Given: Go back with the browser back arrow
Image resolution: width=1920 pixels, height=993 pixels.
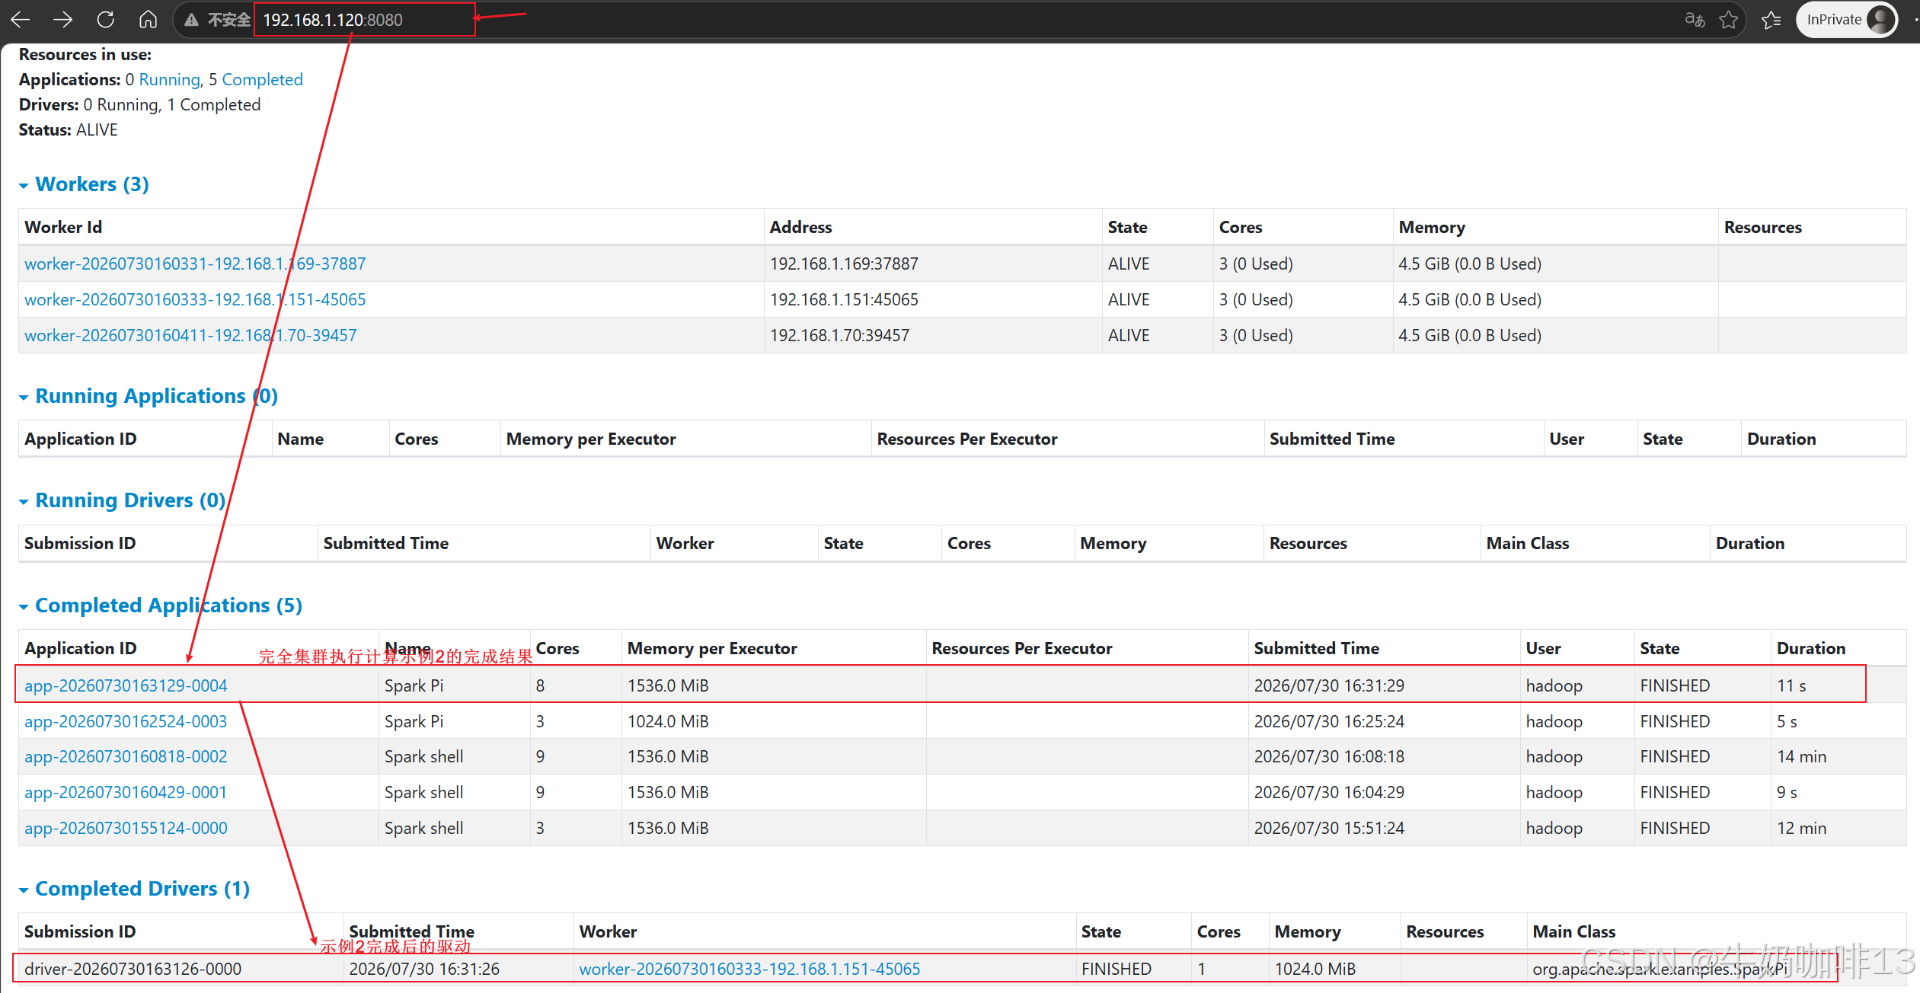Looking at the screenshot, I should click(21, 19).
